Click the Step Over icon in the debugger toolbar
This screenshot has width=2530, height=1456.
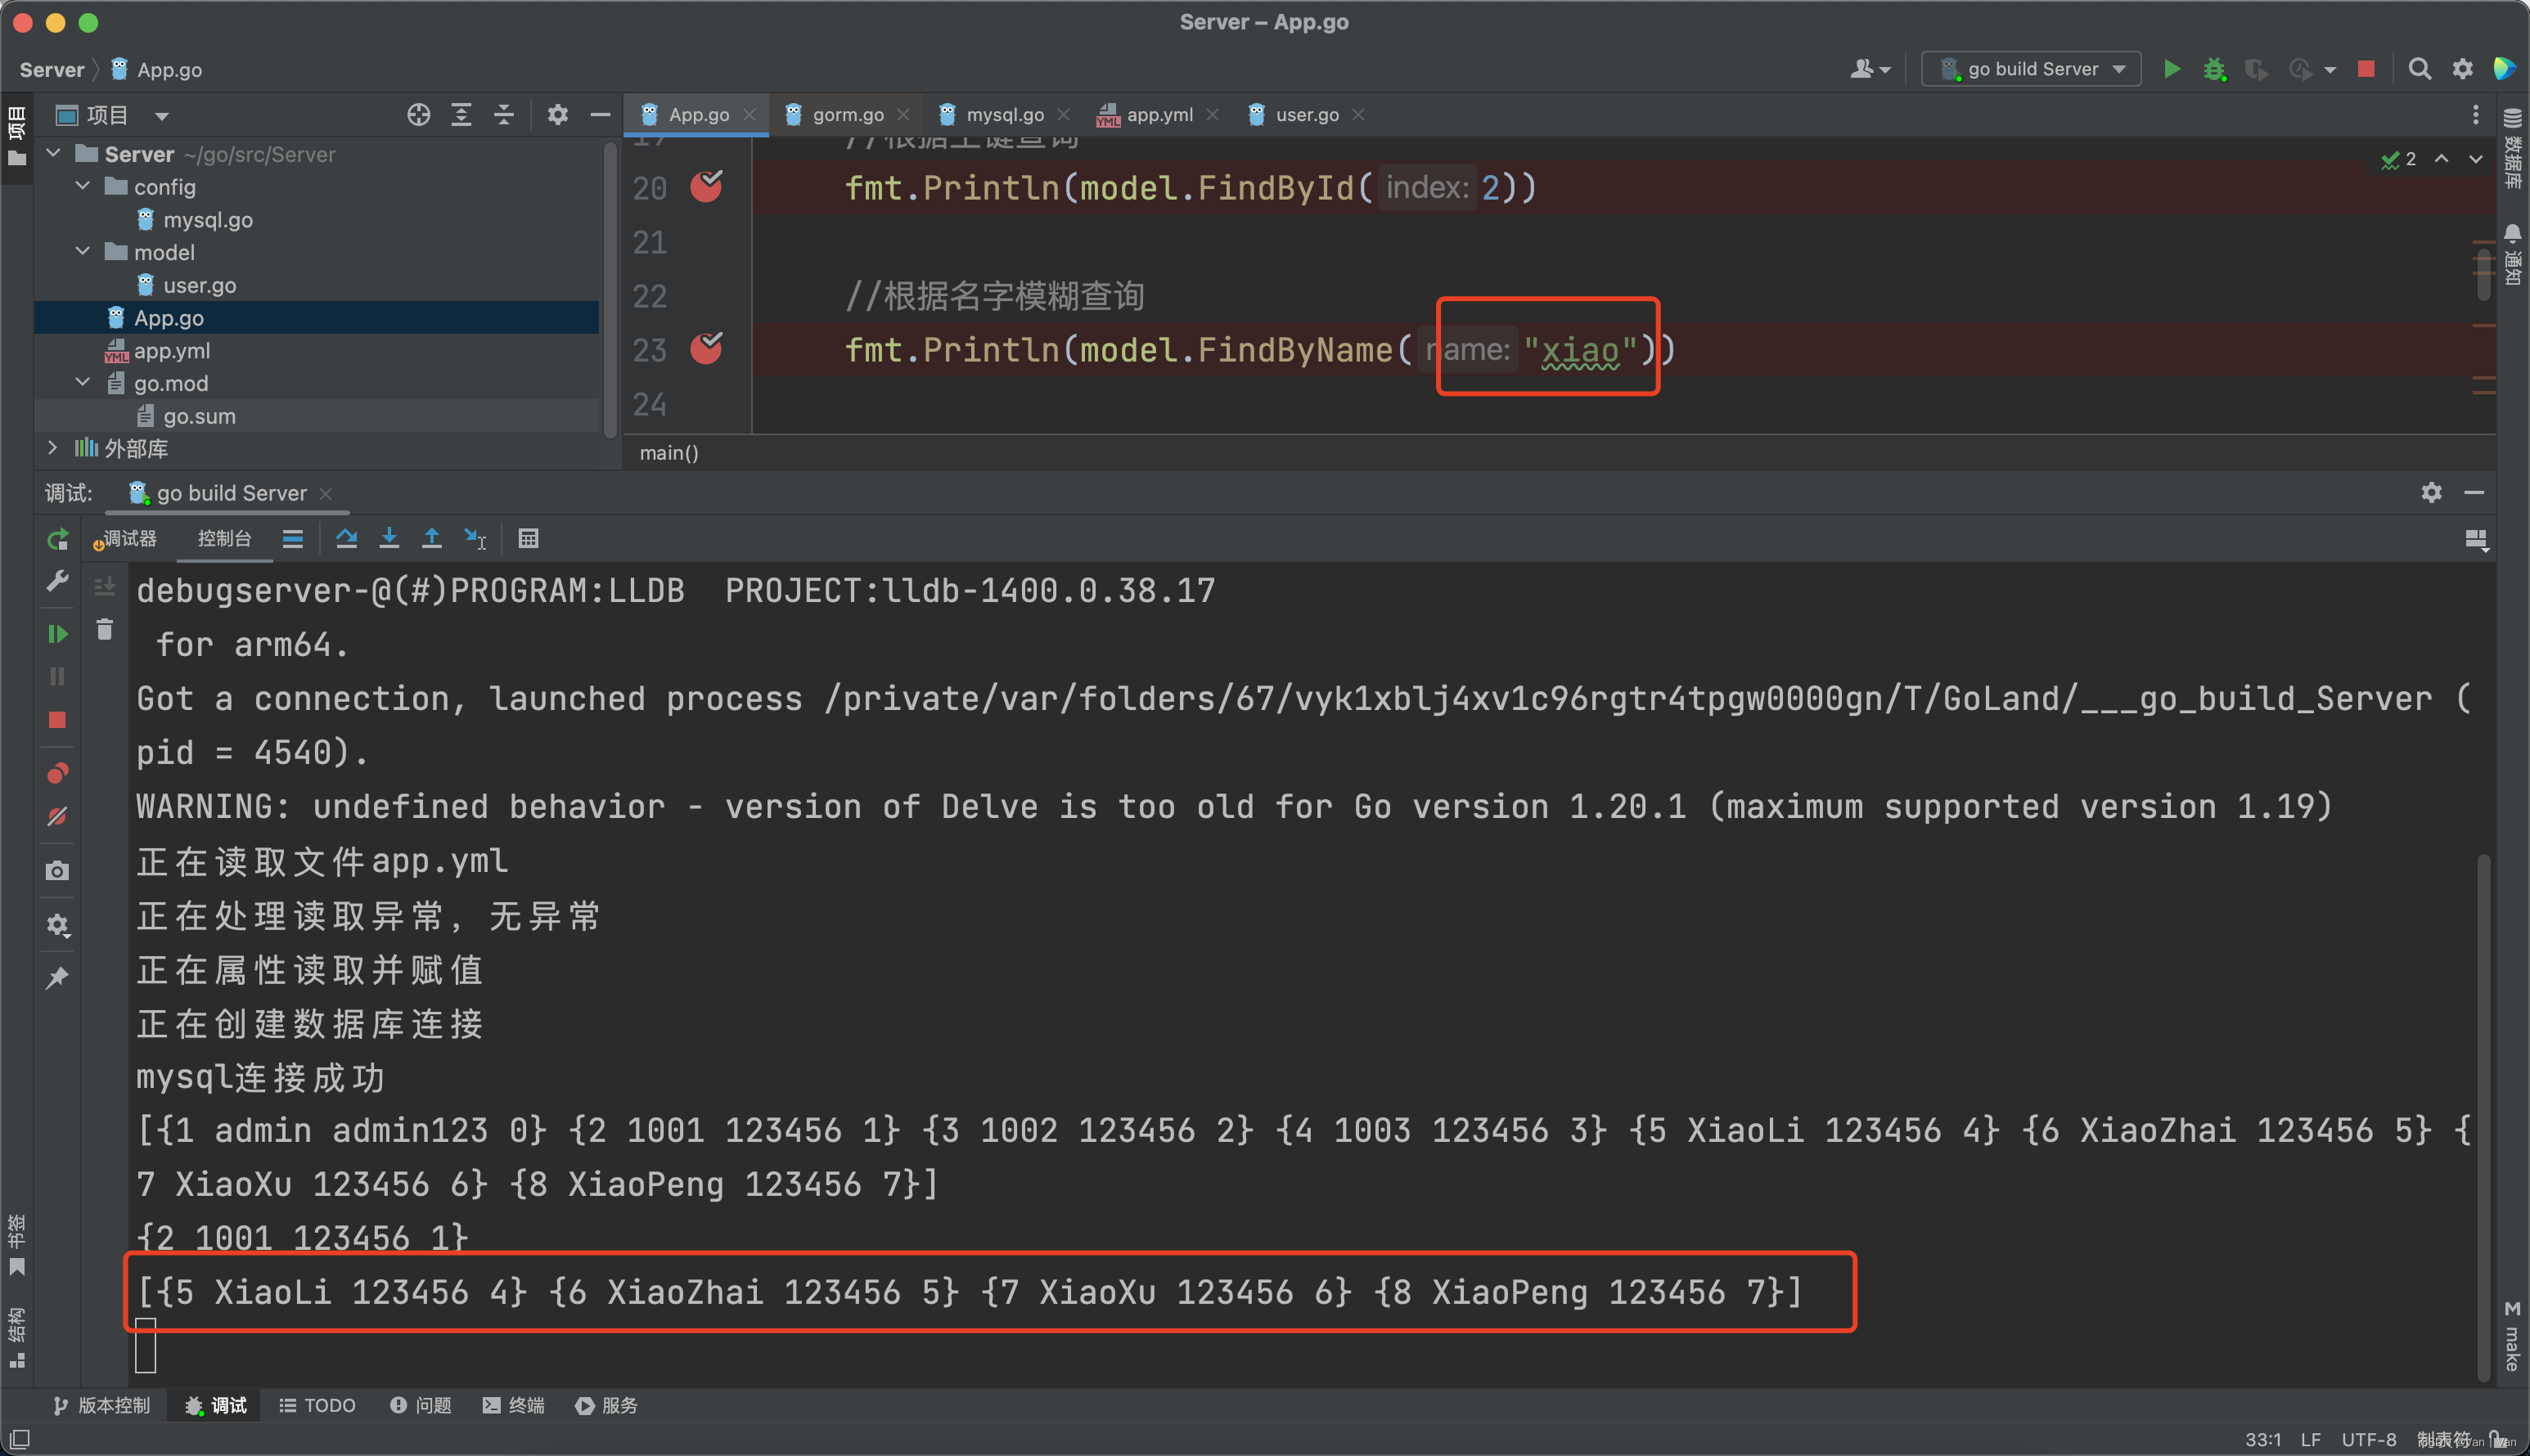click(x=346, y=539)
